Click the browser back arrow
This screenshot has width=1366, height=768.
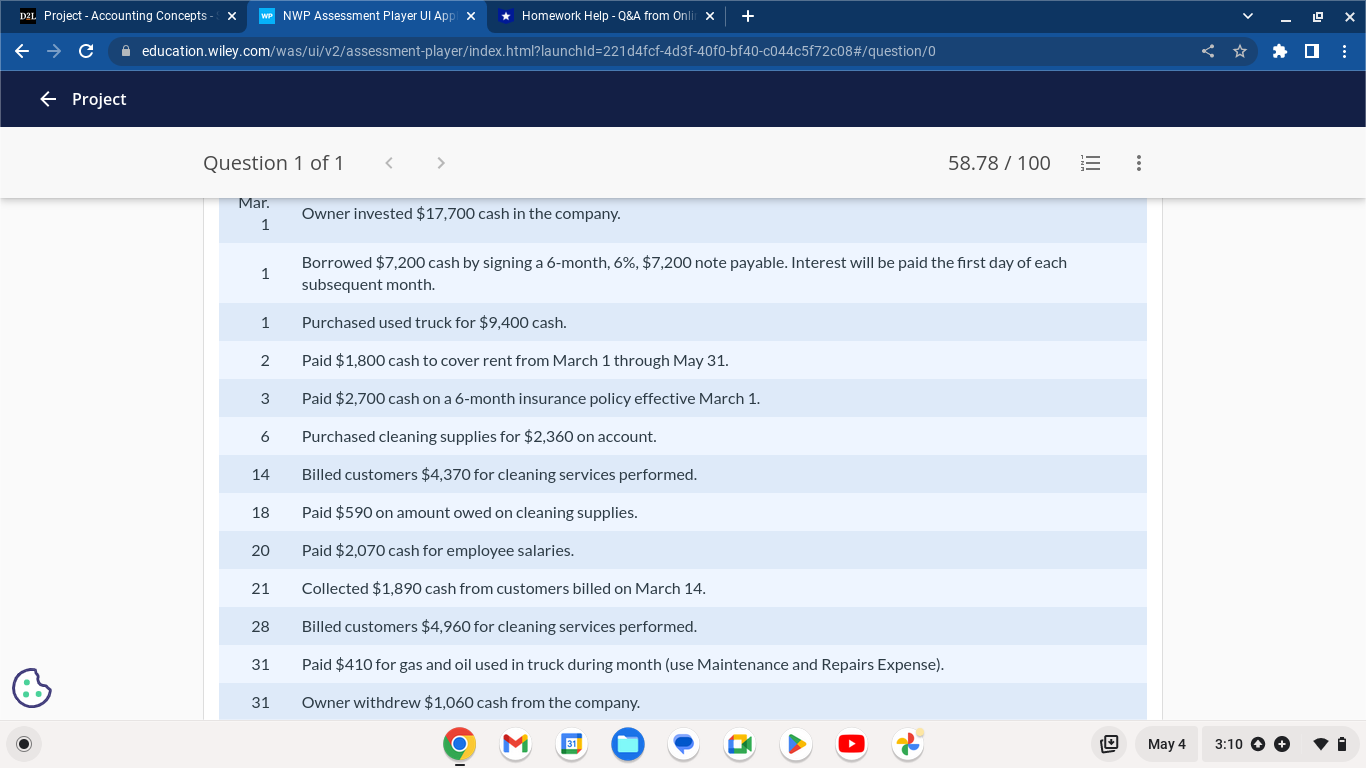(22, 51)
